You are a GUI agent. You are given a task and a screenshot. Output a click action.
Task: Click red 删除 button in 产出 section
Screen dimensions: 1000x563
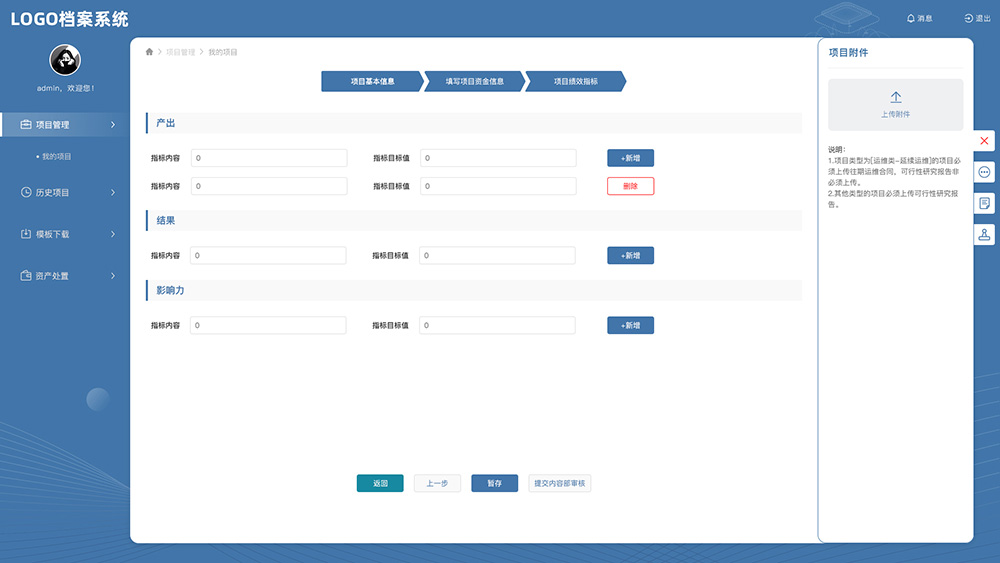pyautogui.click(x=630, y=186)
